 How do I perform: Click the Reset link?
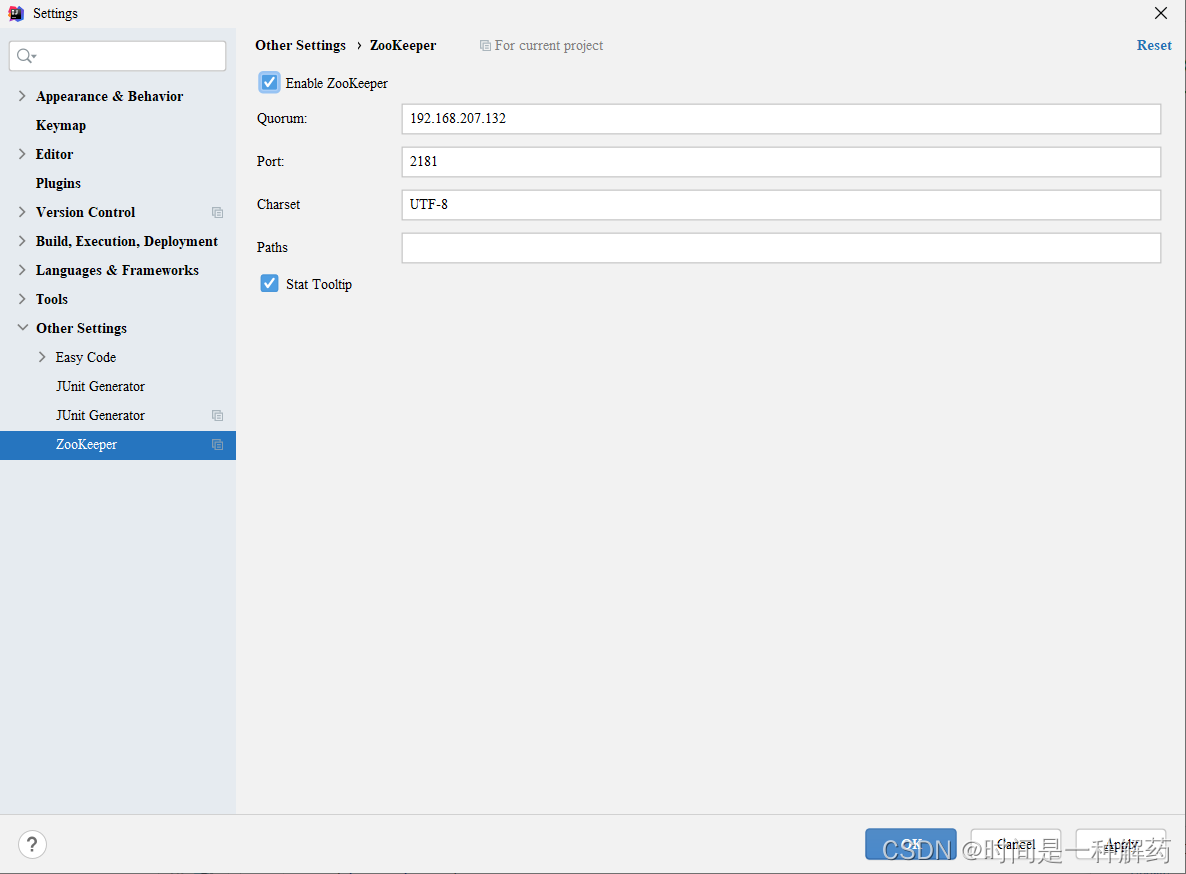click(x=1154, y=45)
